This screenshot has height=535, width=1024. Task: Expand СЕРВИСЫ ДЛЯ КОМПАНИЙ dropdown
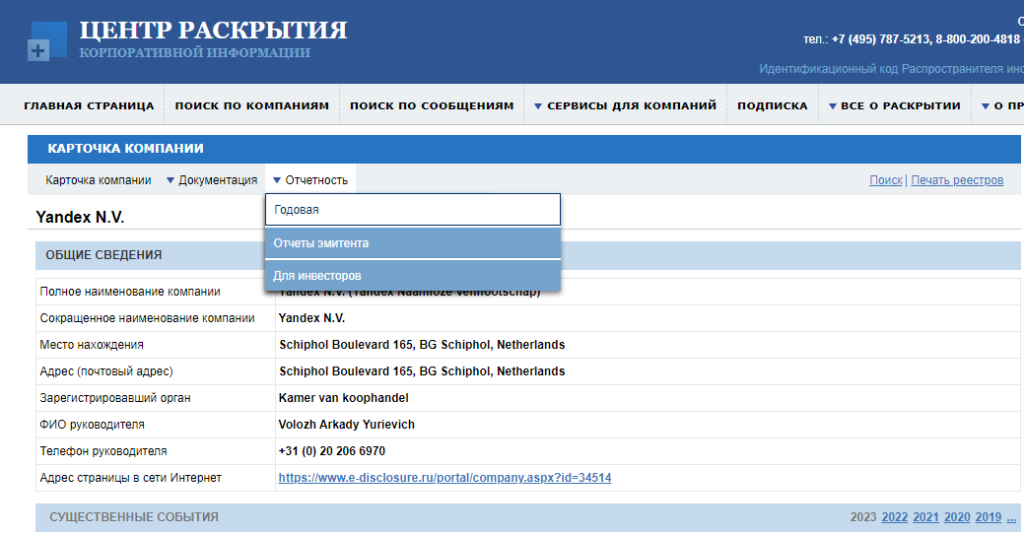pos(626,105)
